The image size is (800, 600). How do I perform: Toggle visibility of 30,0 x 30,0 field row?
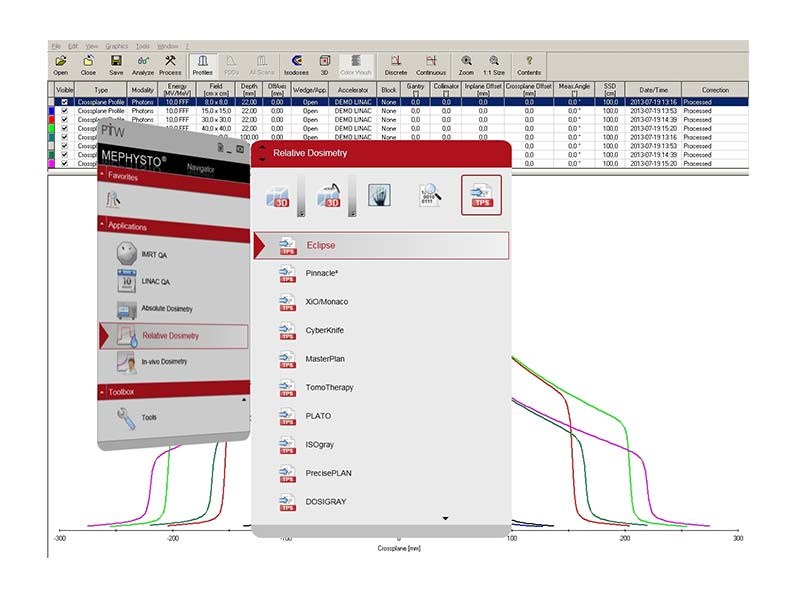tap(64, 119)
